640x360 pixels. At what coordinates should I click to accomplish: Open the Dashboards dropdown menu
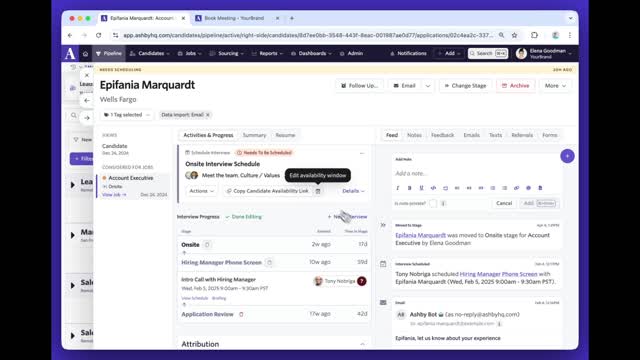coord(311,53)
